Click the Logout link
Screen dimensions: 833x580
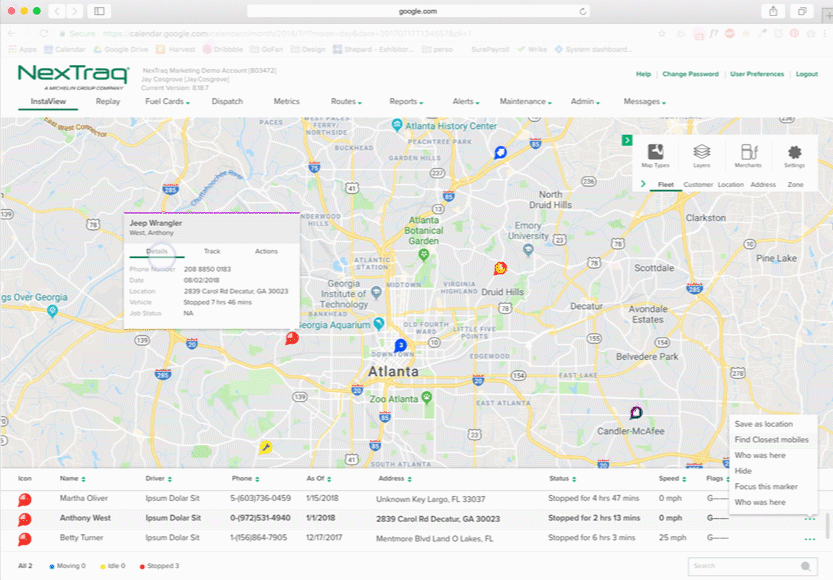click(806, 74)
